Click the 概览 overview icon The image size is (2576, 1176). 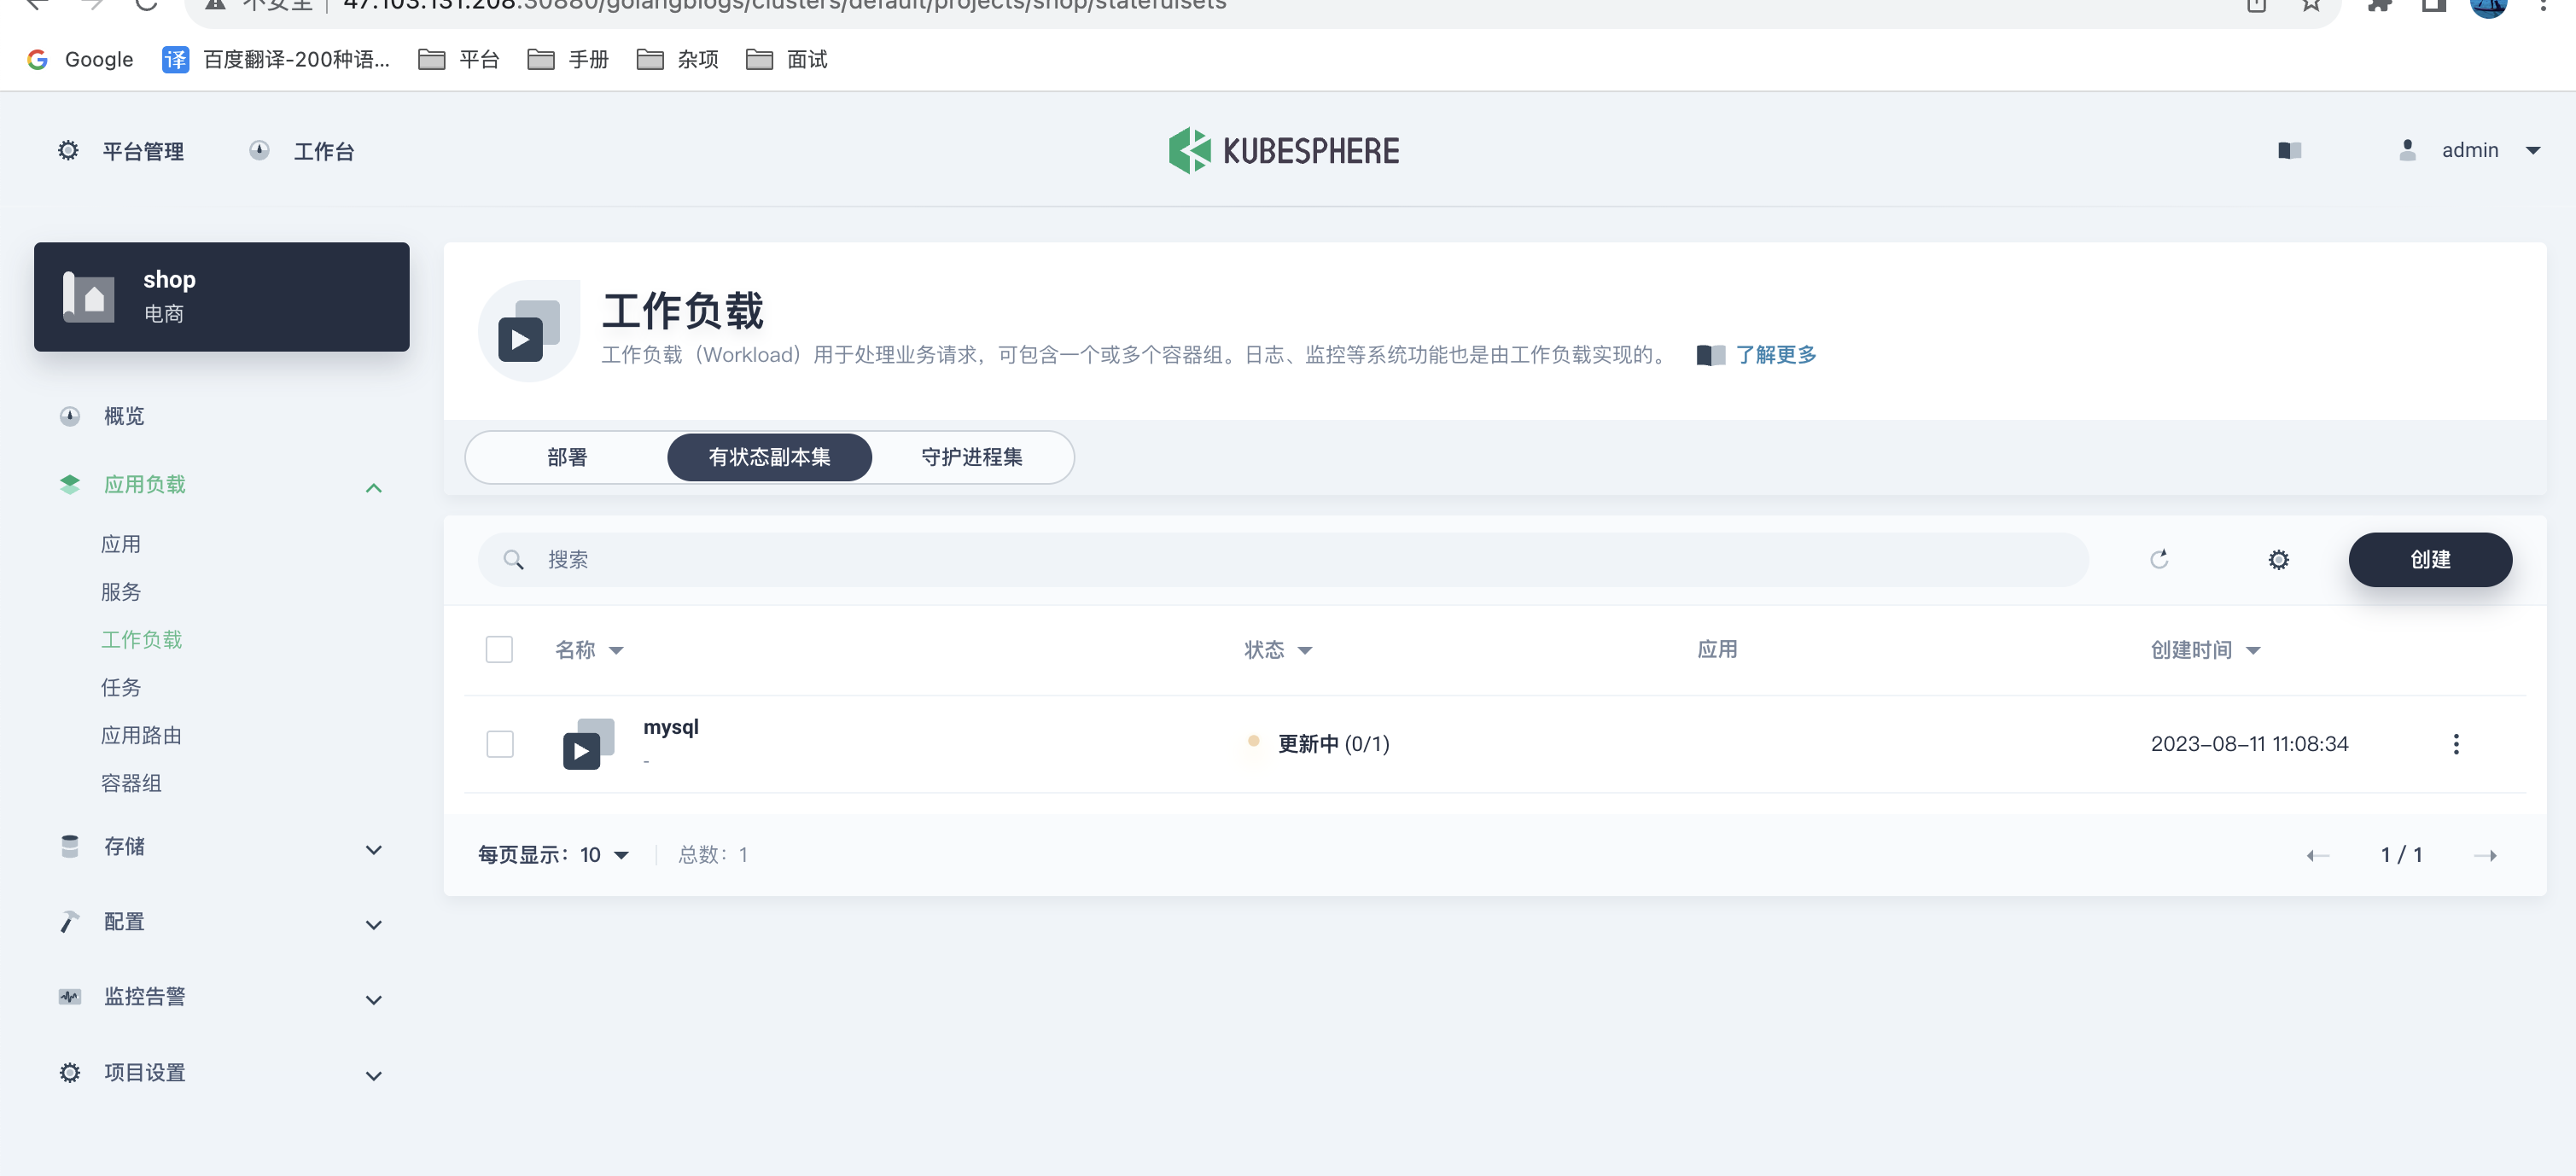tap(70, 416)
